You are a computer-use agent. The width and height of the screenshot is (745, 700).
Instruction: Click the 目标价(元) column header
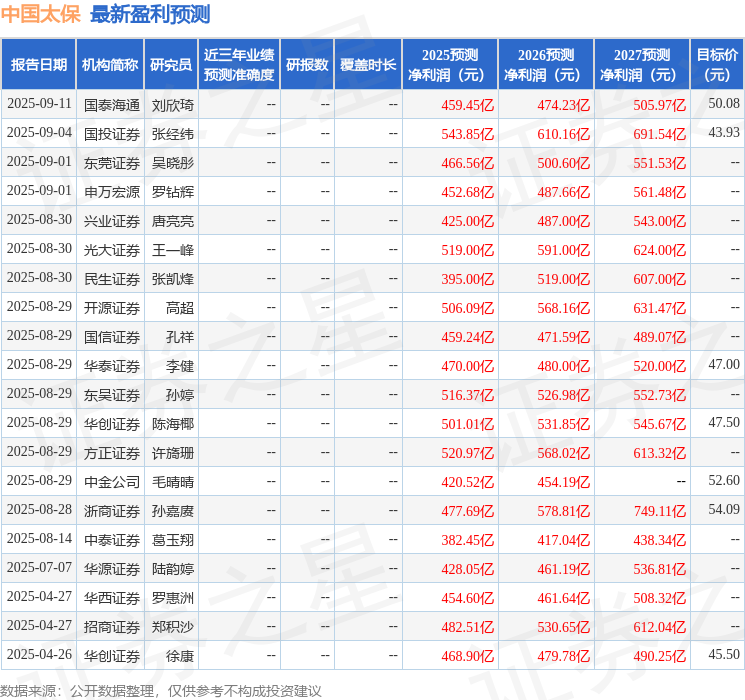[x=717, y=65]
